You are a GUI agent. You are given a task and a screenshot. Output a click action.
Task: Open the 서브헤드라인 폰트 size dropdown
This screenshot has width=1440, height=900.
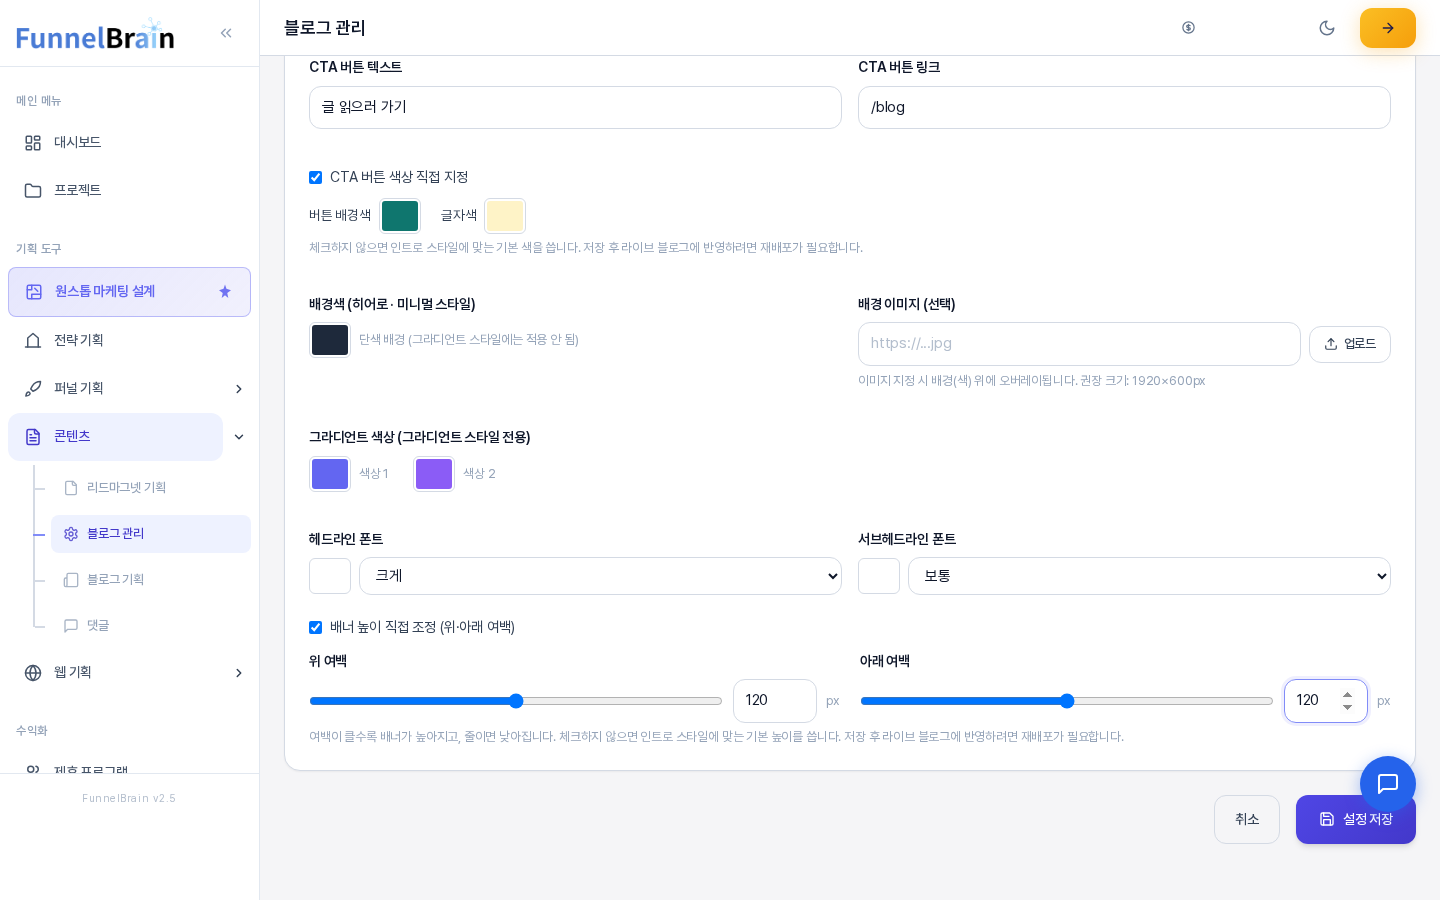pos(1149,576)
